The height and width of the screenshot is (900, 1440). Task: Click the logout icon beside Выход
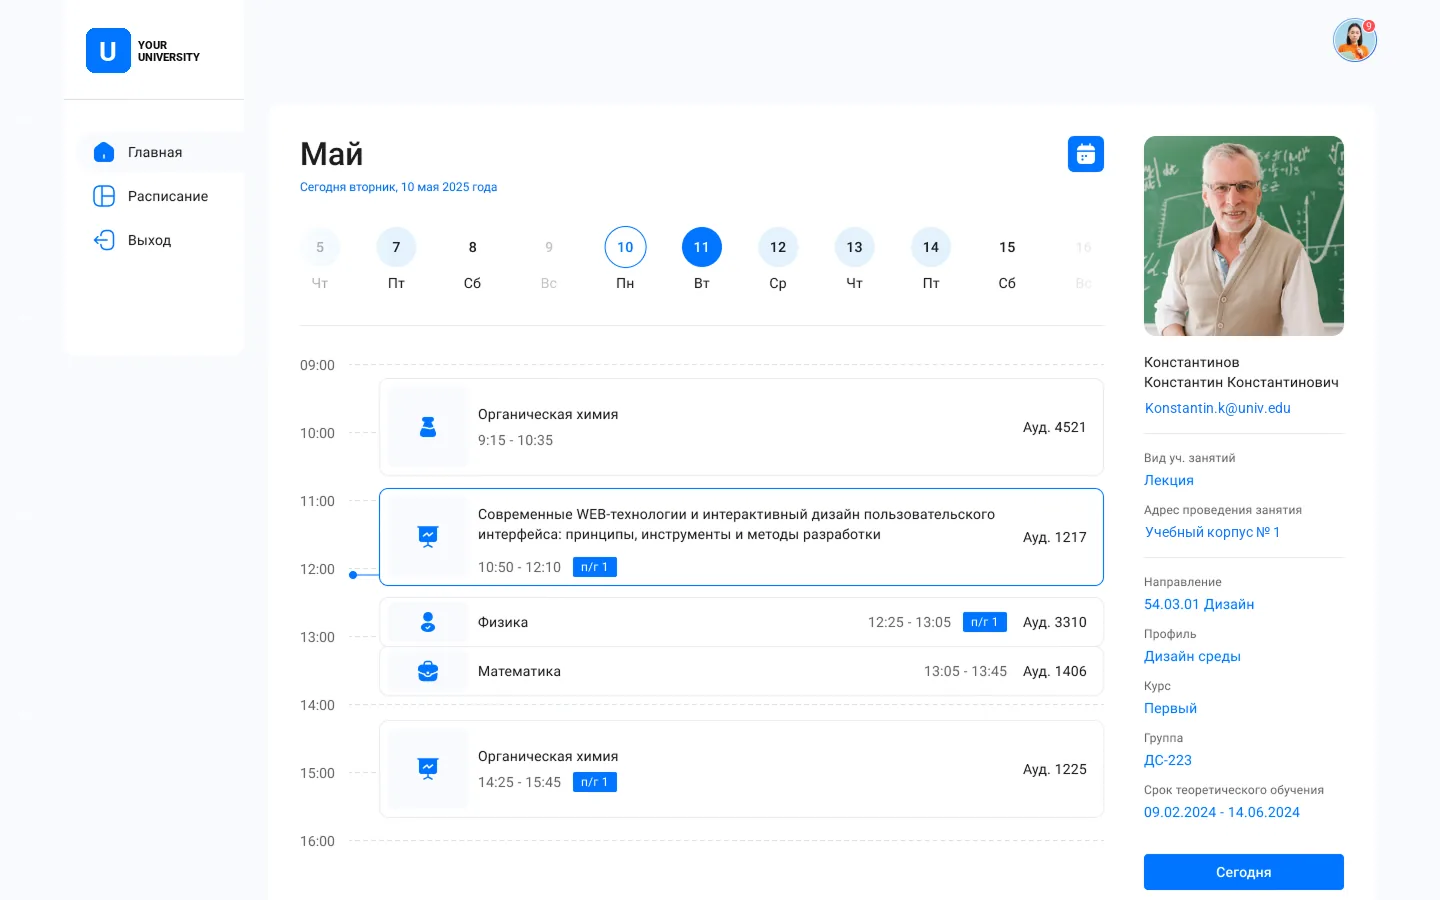tap(104, 240)
